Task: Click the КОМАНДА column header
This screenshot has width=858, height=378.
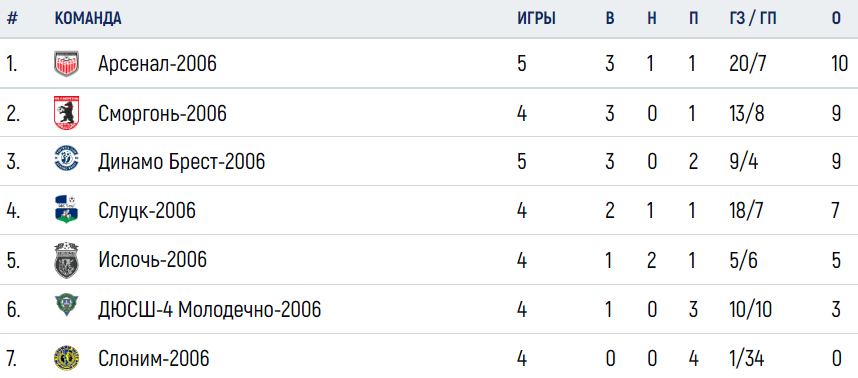Action: [x=88, y=19]
